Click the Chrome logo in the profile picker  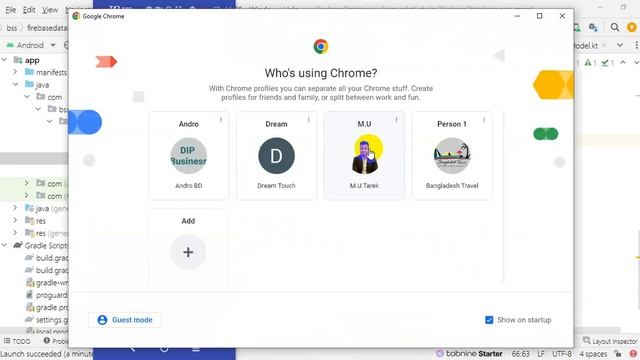[321, 47]
